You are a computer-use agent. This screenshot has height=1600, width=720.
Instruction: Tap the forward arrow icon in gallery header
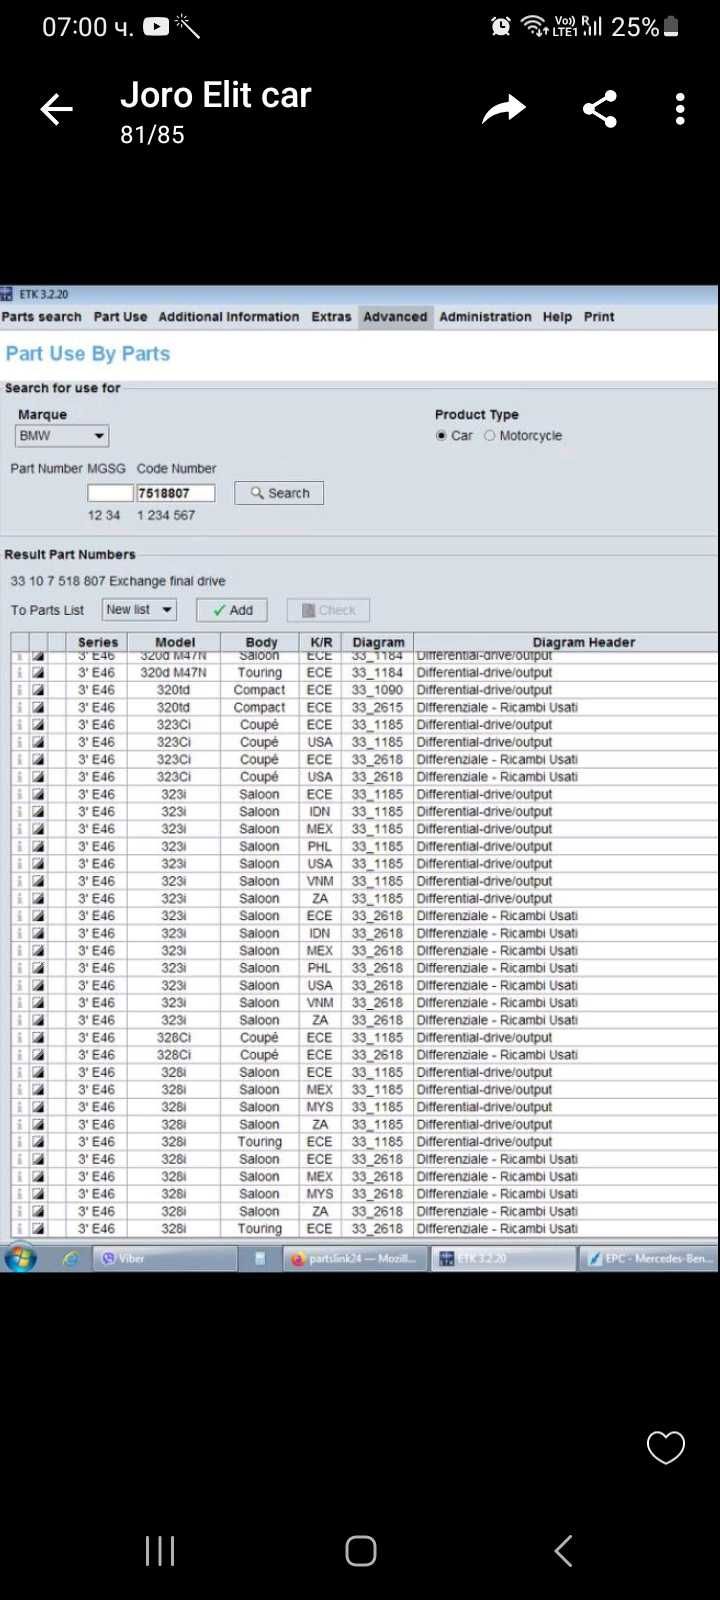[x=503, y=109]
